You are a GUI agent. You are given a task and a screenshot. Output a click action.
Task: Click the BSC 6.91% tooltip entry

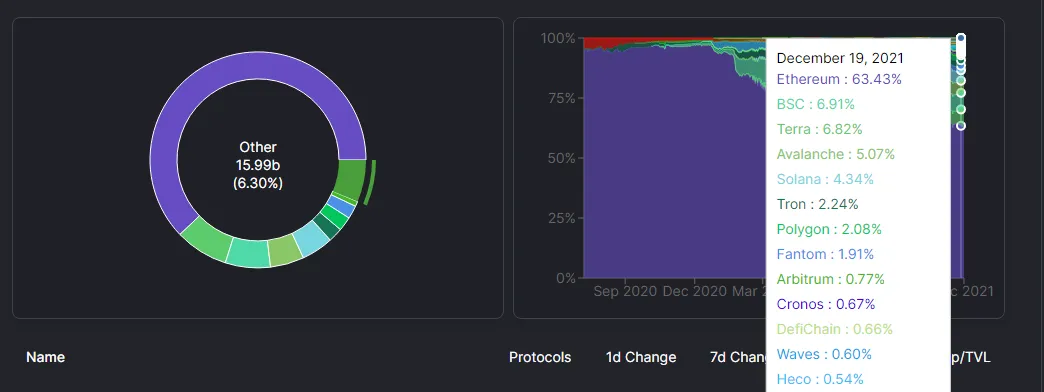pos(816,104)
